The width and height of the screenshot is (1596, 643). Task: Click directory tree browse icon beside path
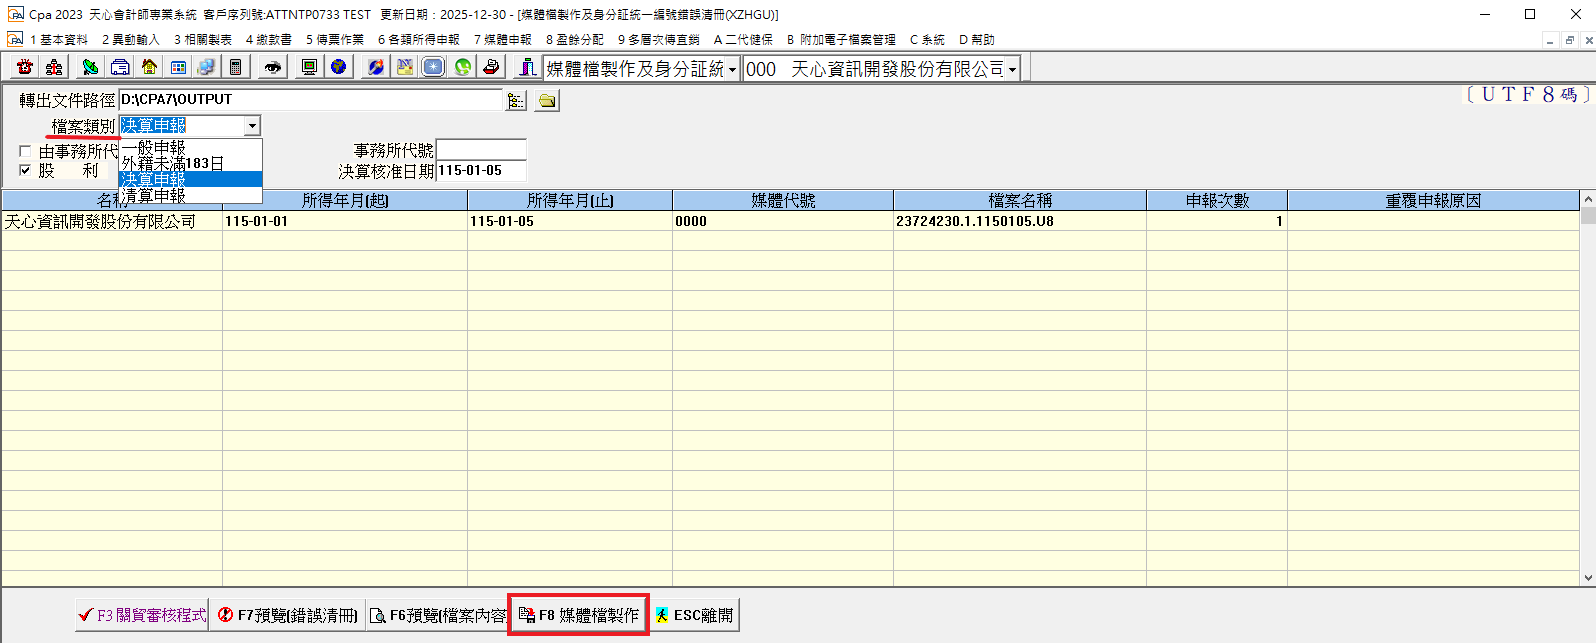point(516,100)
